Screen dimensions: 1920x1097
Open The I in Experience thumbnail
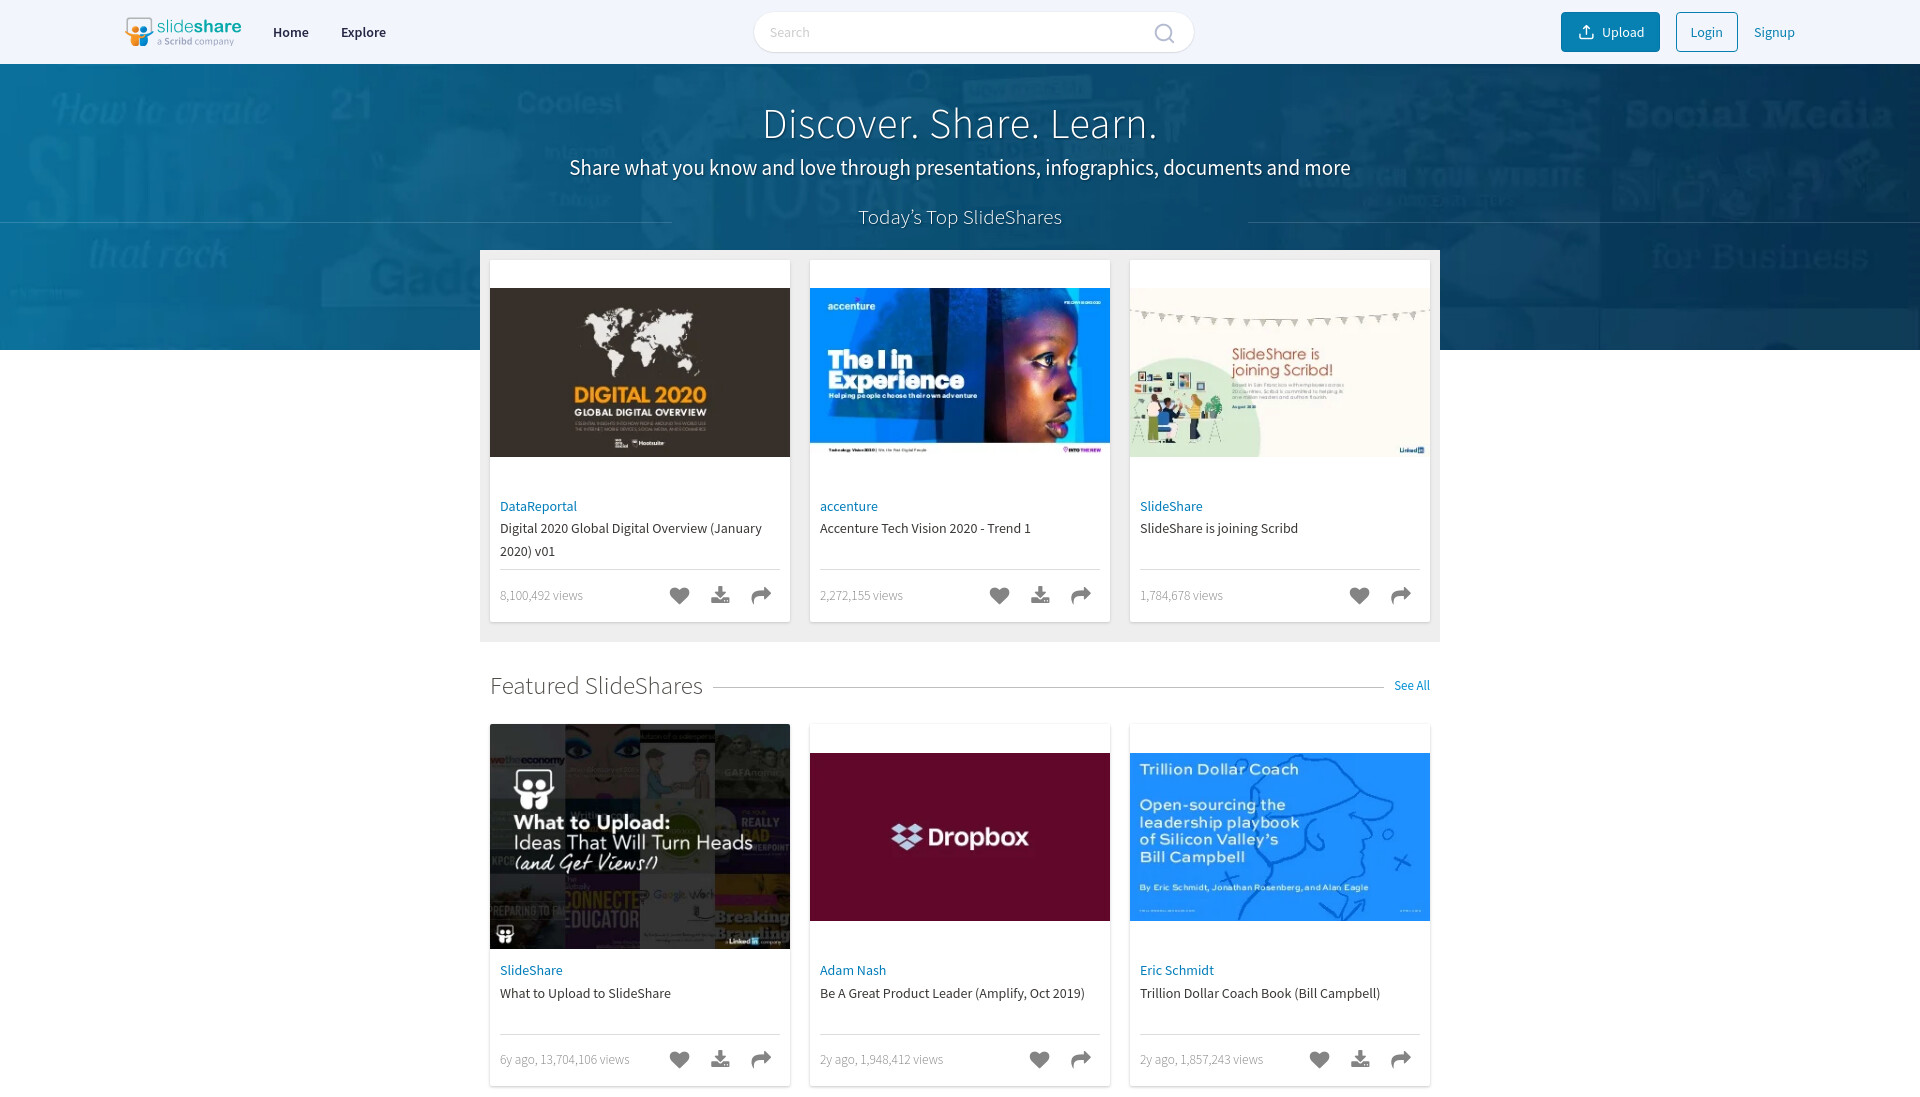960,372
